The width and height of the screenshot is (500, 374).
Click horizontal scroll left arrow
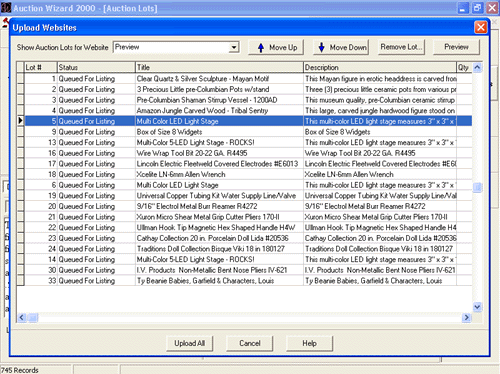pyautogui.click(x=22, y=317)
